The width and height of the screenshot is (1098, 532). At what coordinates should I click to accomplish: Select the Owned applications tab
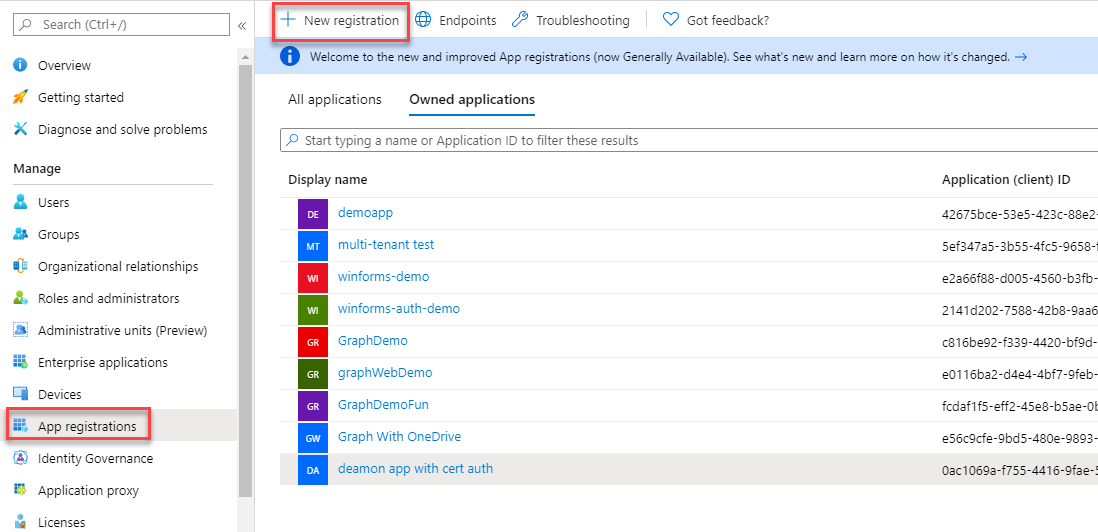(x=472, y=99)
